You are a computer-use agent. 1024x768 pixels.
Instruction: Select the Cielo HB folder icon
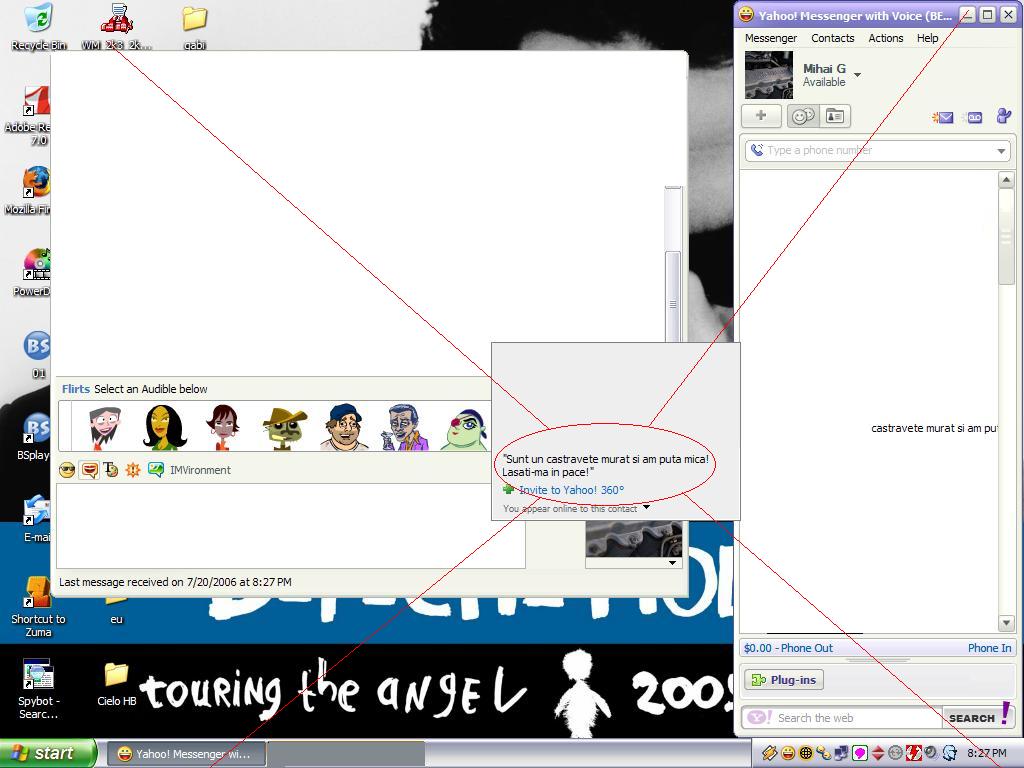pyautogui.click(x=116, y=684)
